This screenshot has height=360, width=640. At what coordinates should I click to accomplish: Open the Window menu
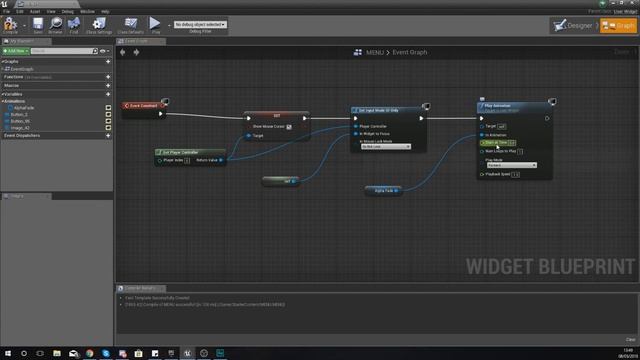point(87,11)
